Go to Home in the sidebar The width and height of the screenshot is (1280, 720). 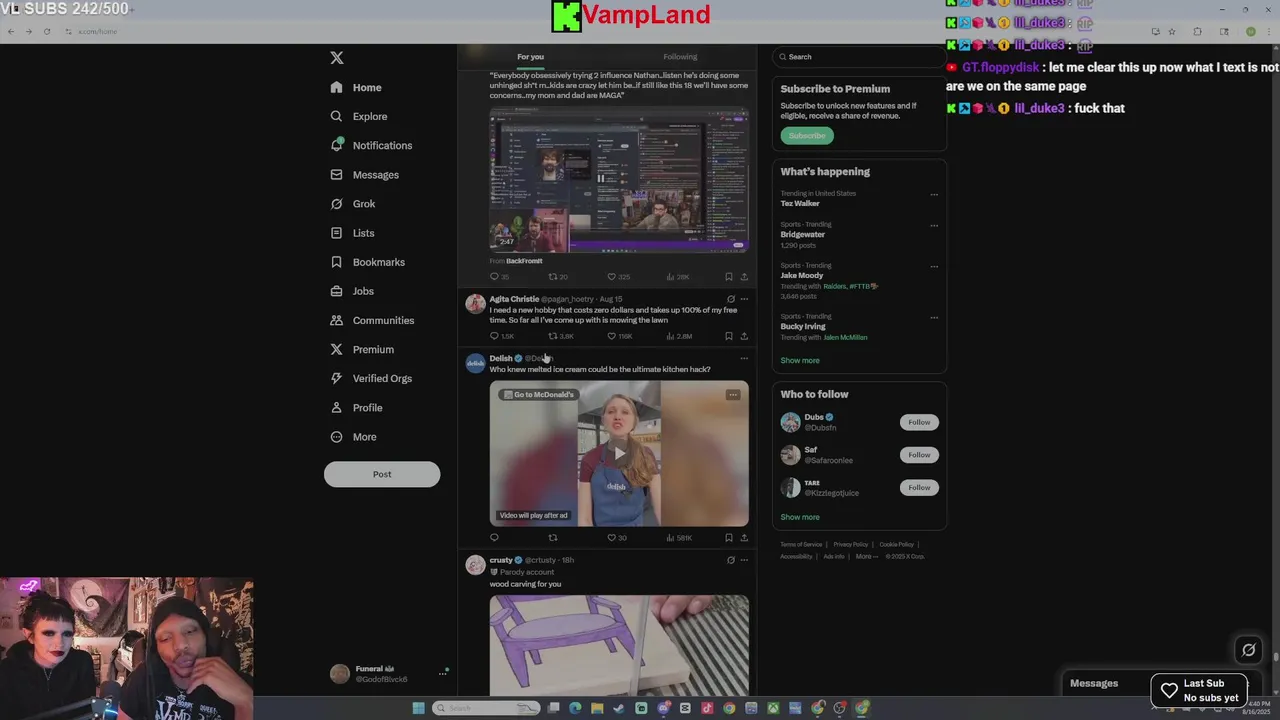356,87
